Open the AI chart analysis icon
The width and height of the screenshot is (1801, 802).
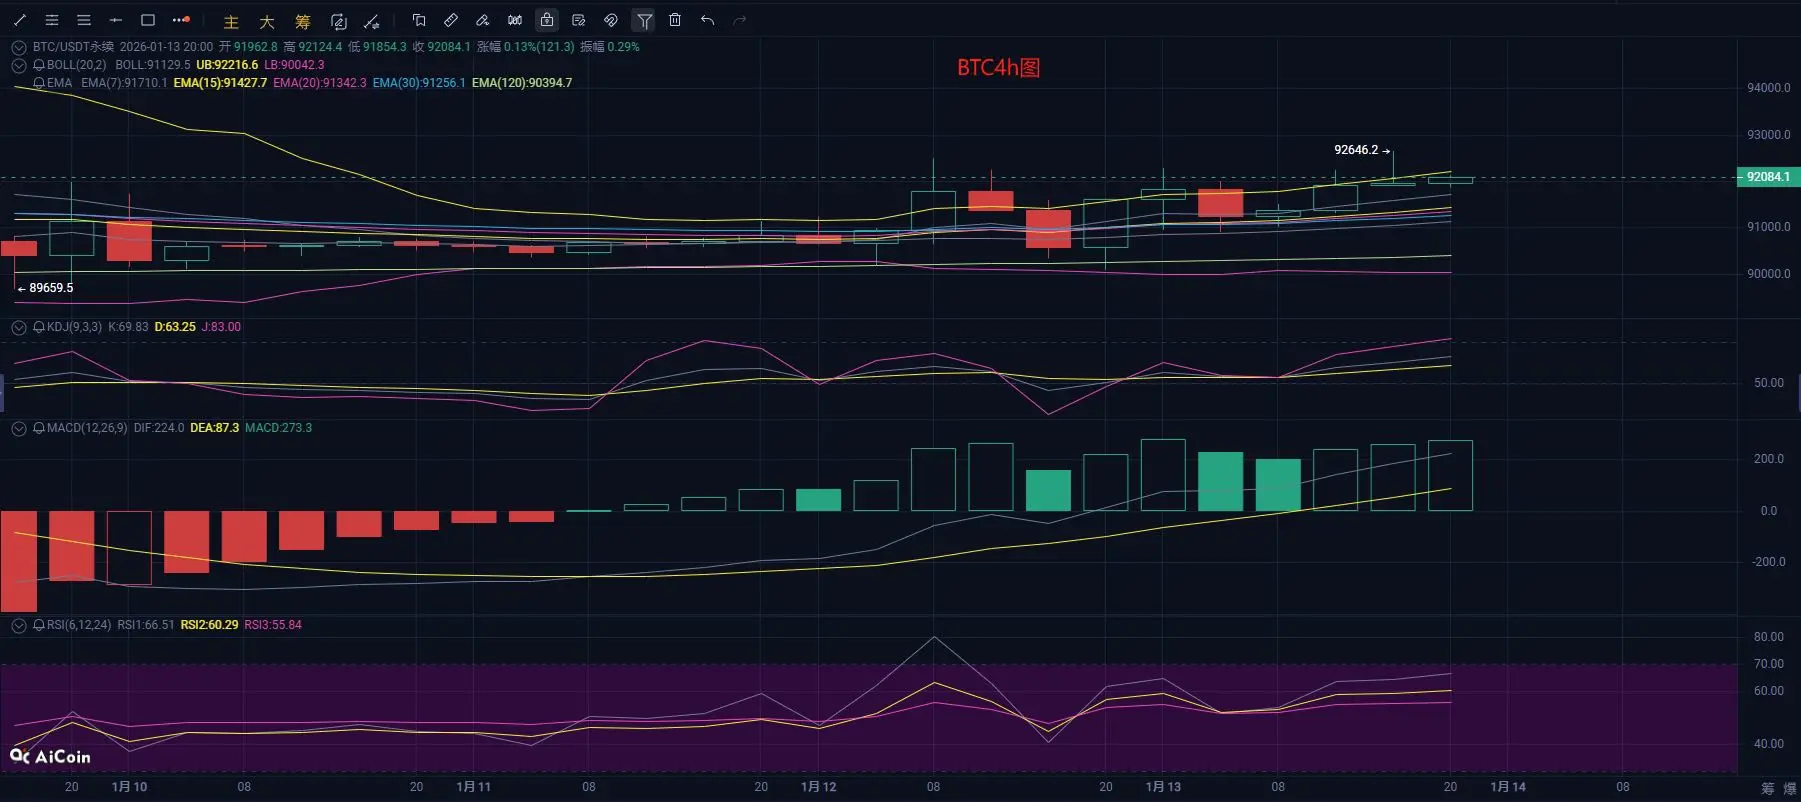pos(338,21)
